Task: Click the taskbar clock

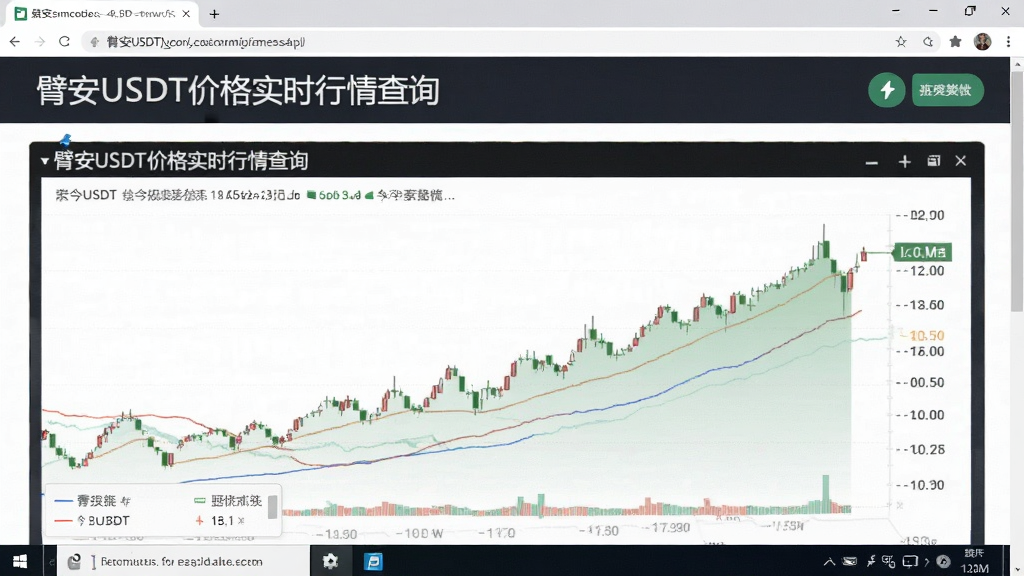Action: tap(974, 562)
